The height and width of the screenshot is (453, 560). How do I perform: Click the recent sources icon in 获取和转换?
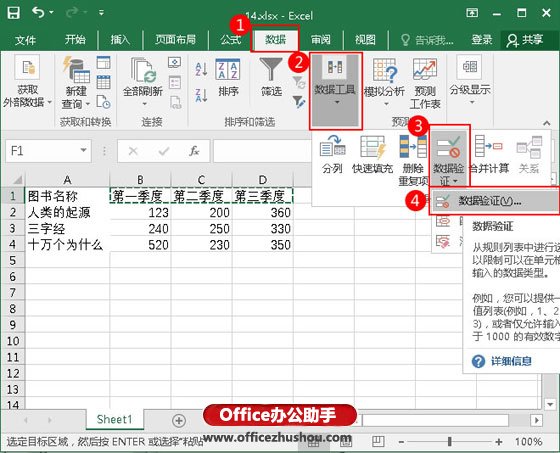(x=103, y=102)
